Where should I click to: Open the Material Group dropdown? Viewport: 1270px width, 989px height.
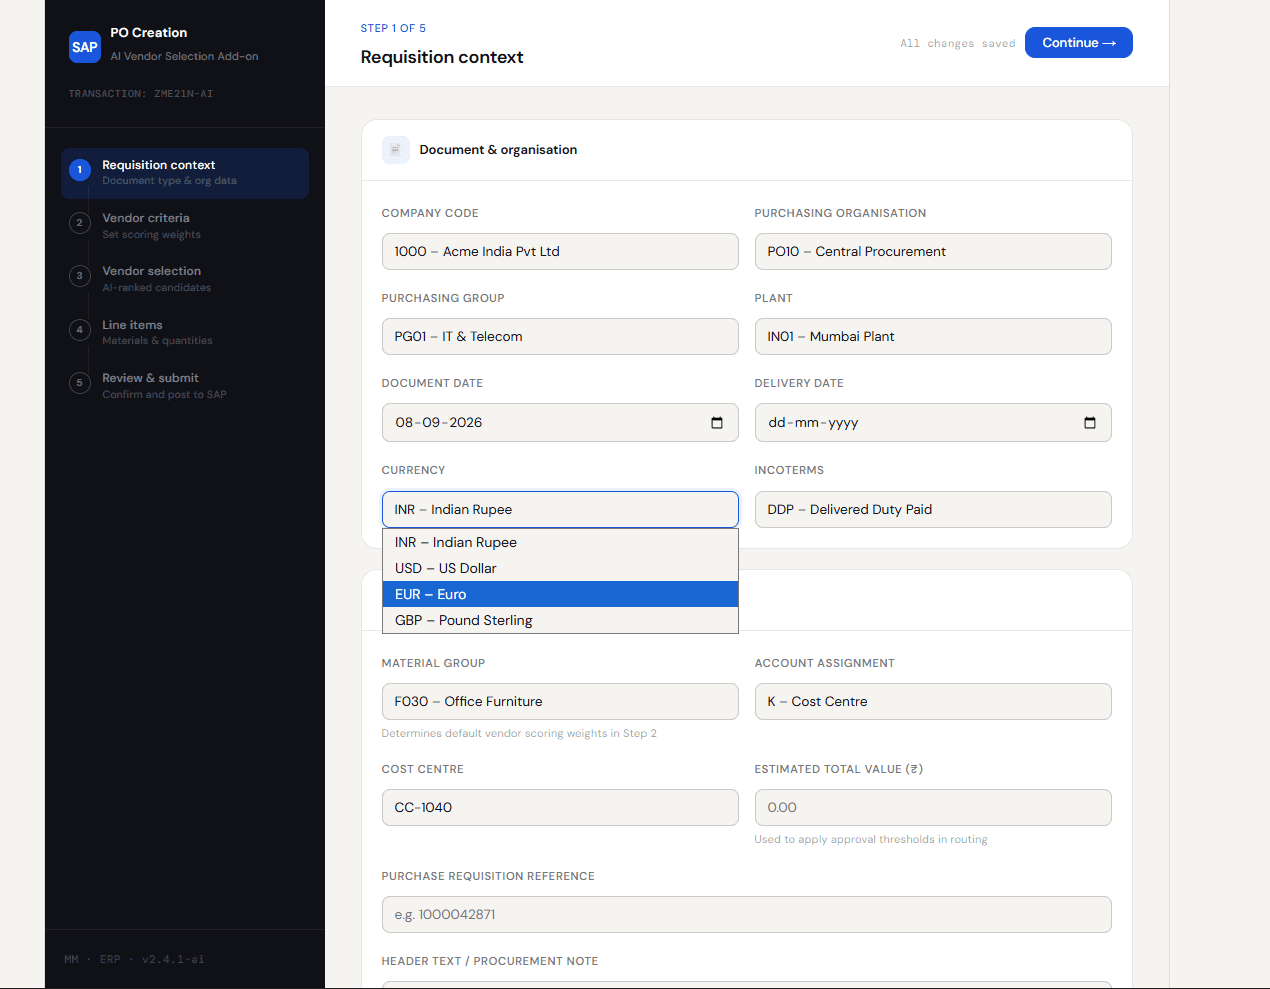point(560,702)
